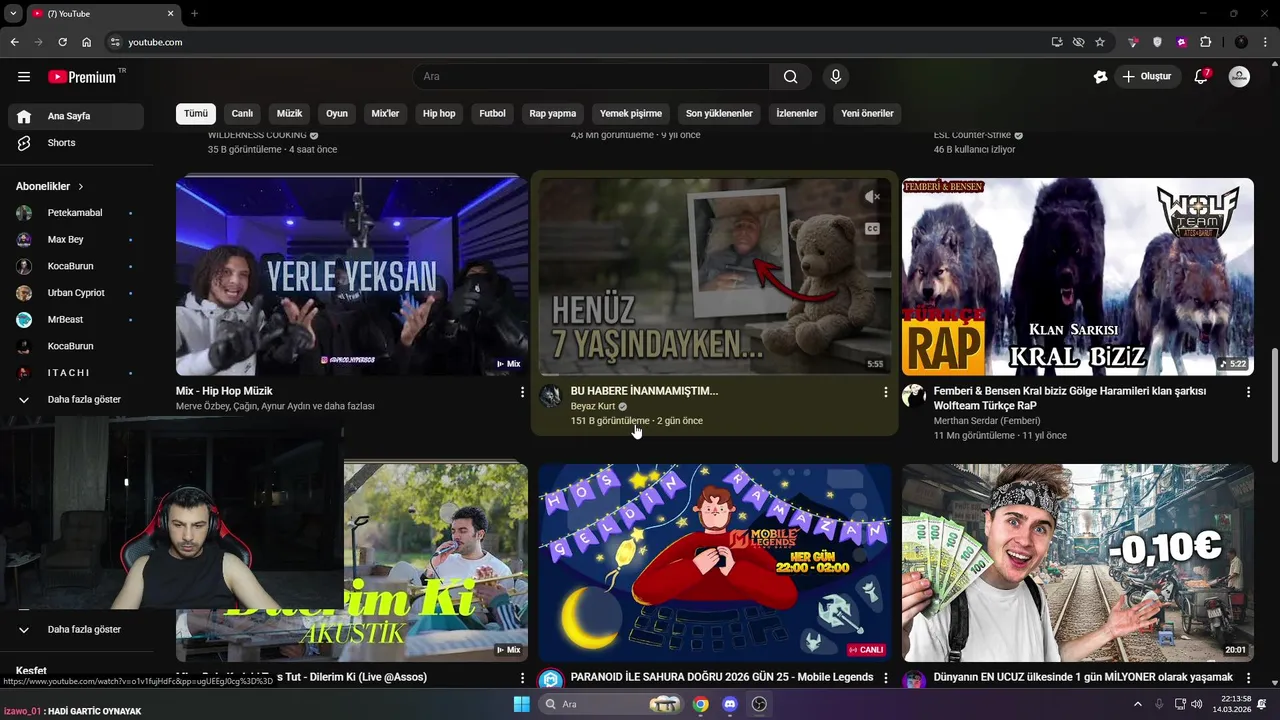This screenshot has width=1280, height=720.
Task: Select the Mix'ler filter chip
Action: (385, 113)
